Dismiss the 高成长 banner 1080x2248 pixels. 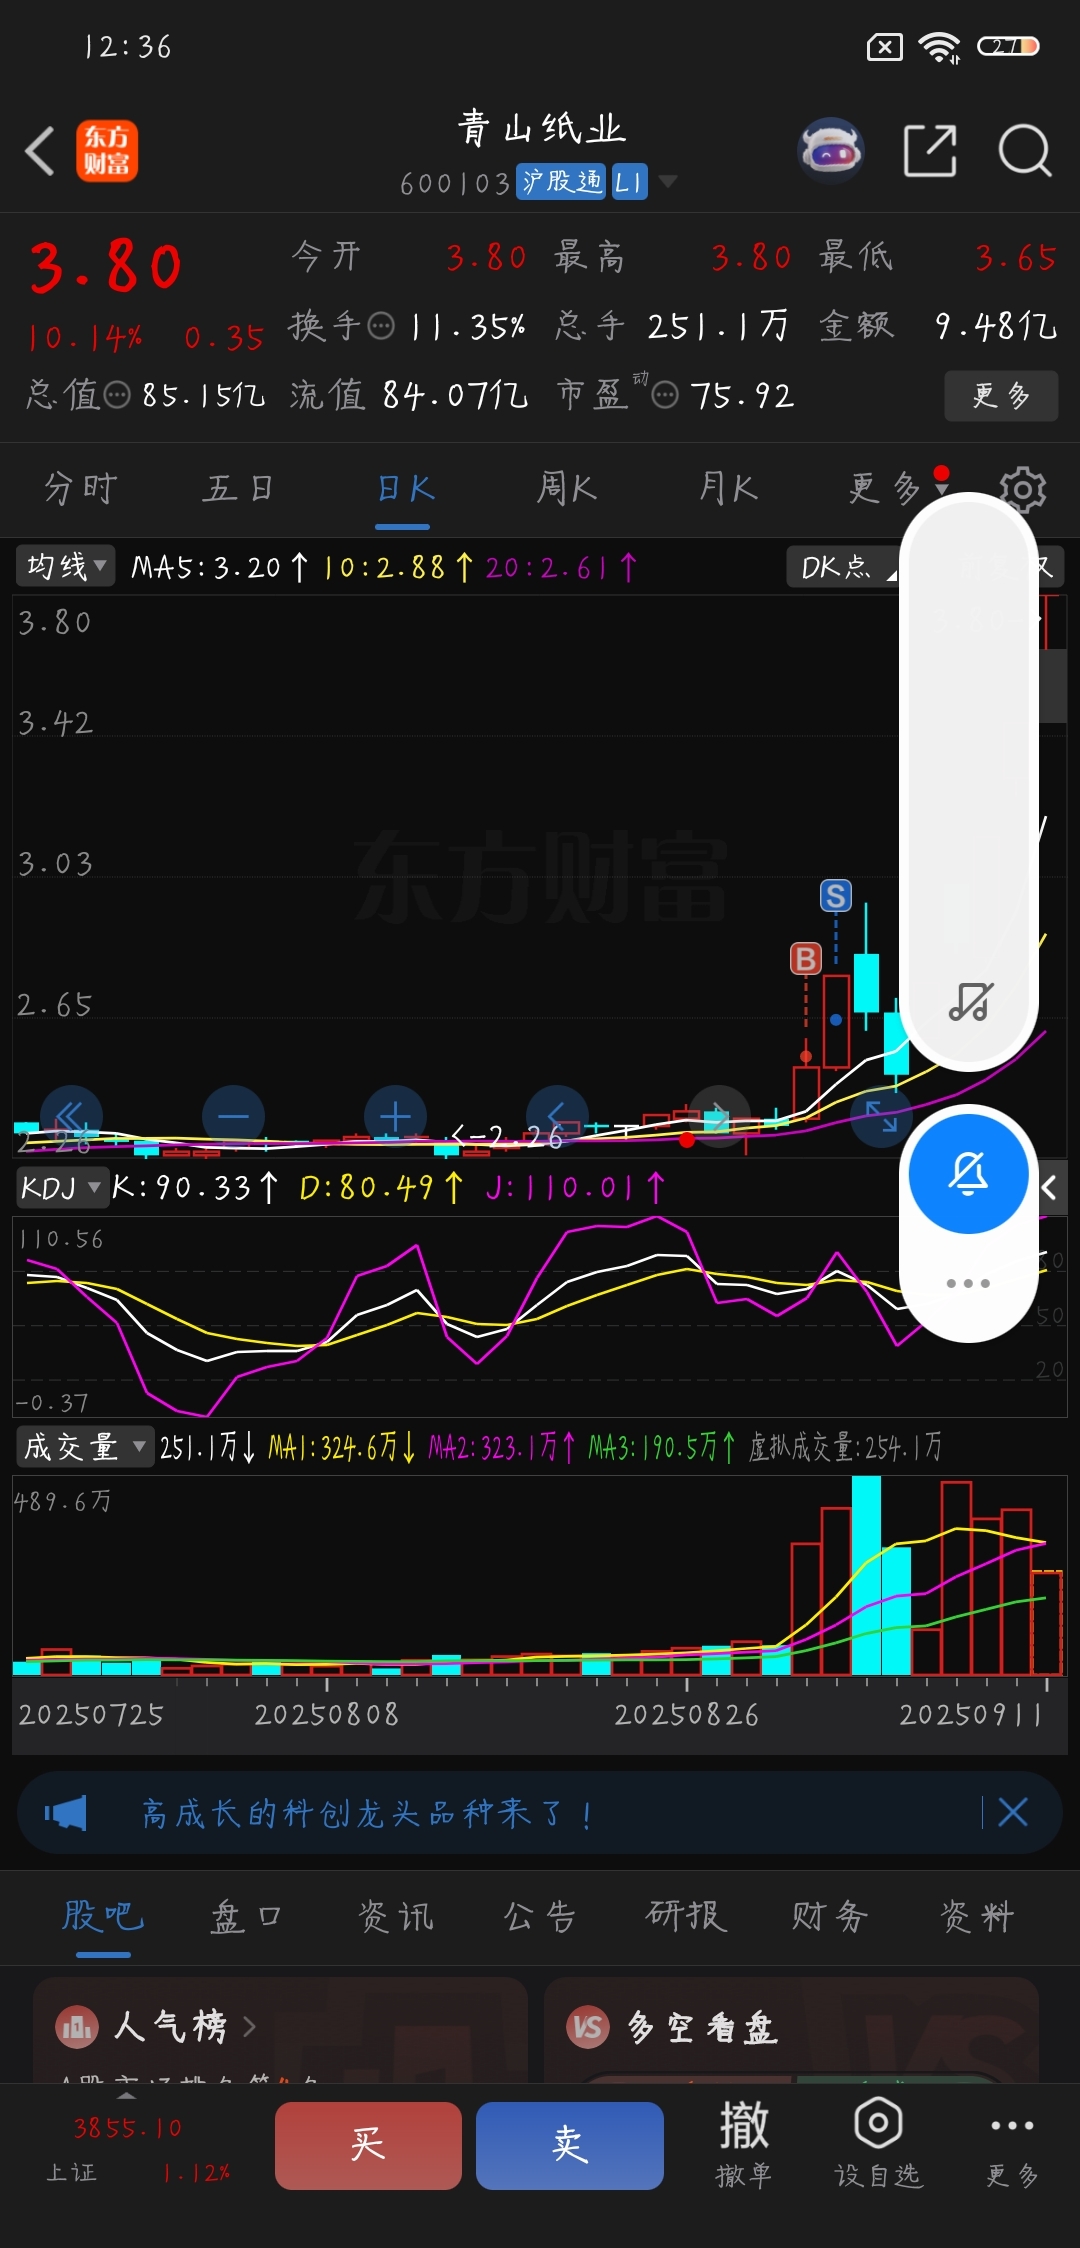click(1013, 1812)
